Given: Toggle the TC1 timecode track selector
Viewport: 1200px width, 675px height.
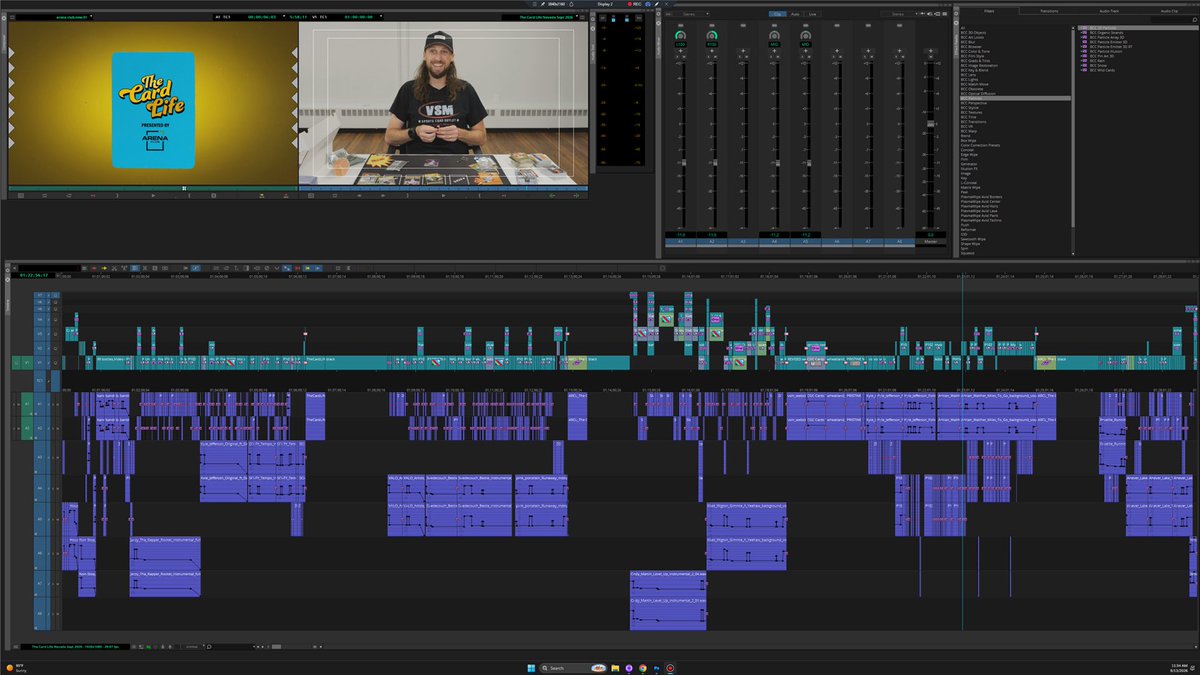Looking at the screenshot, I should point(39,380).
